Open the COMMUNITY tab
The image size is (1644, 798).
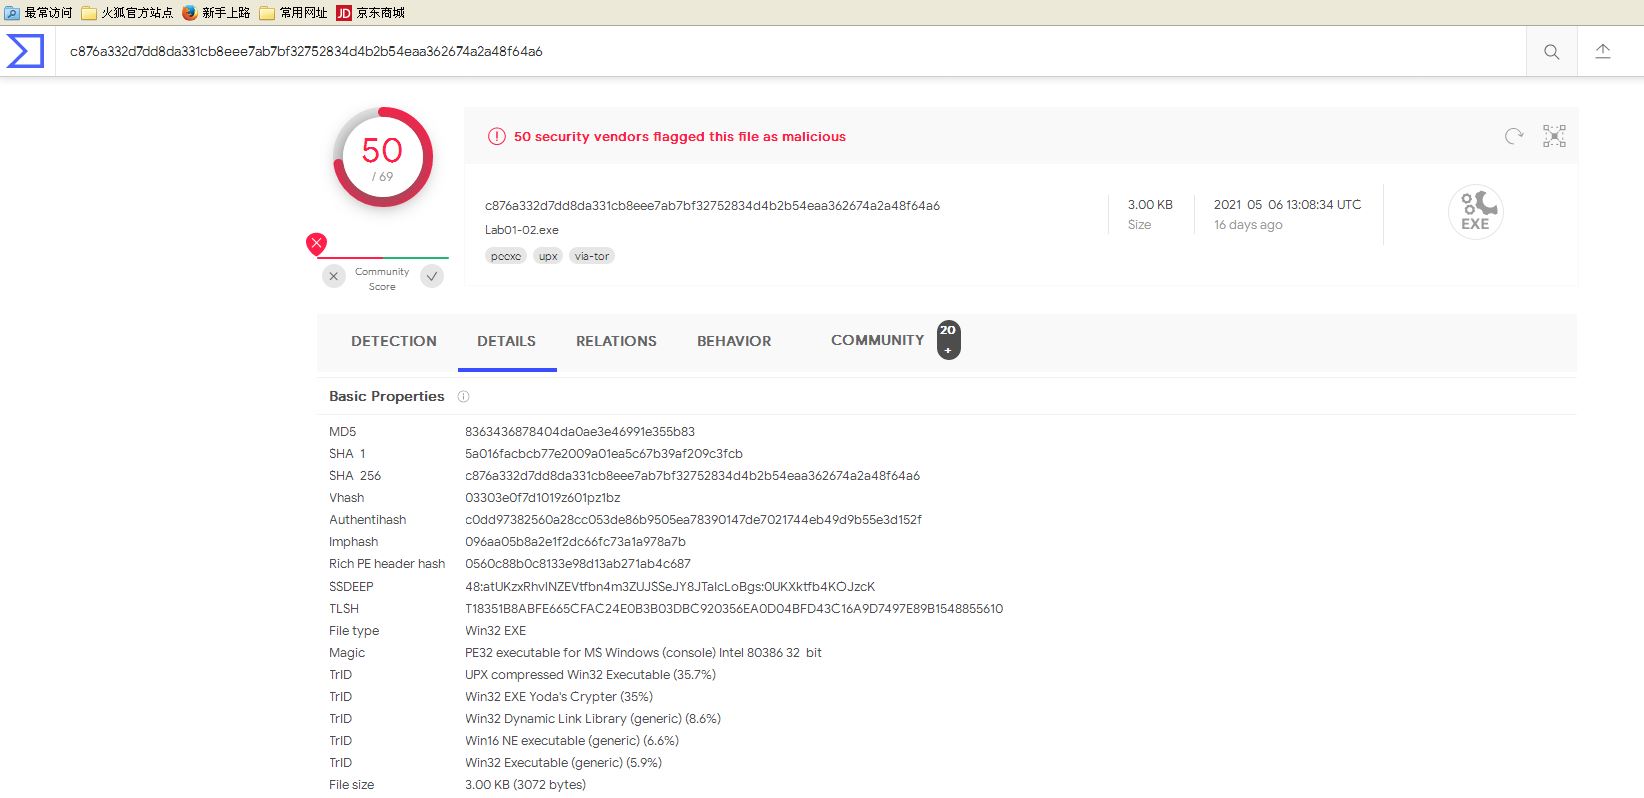tap(877, 340)
